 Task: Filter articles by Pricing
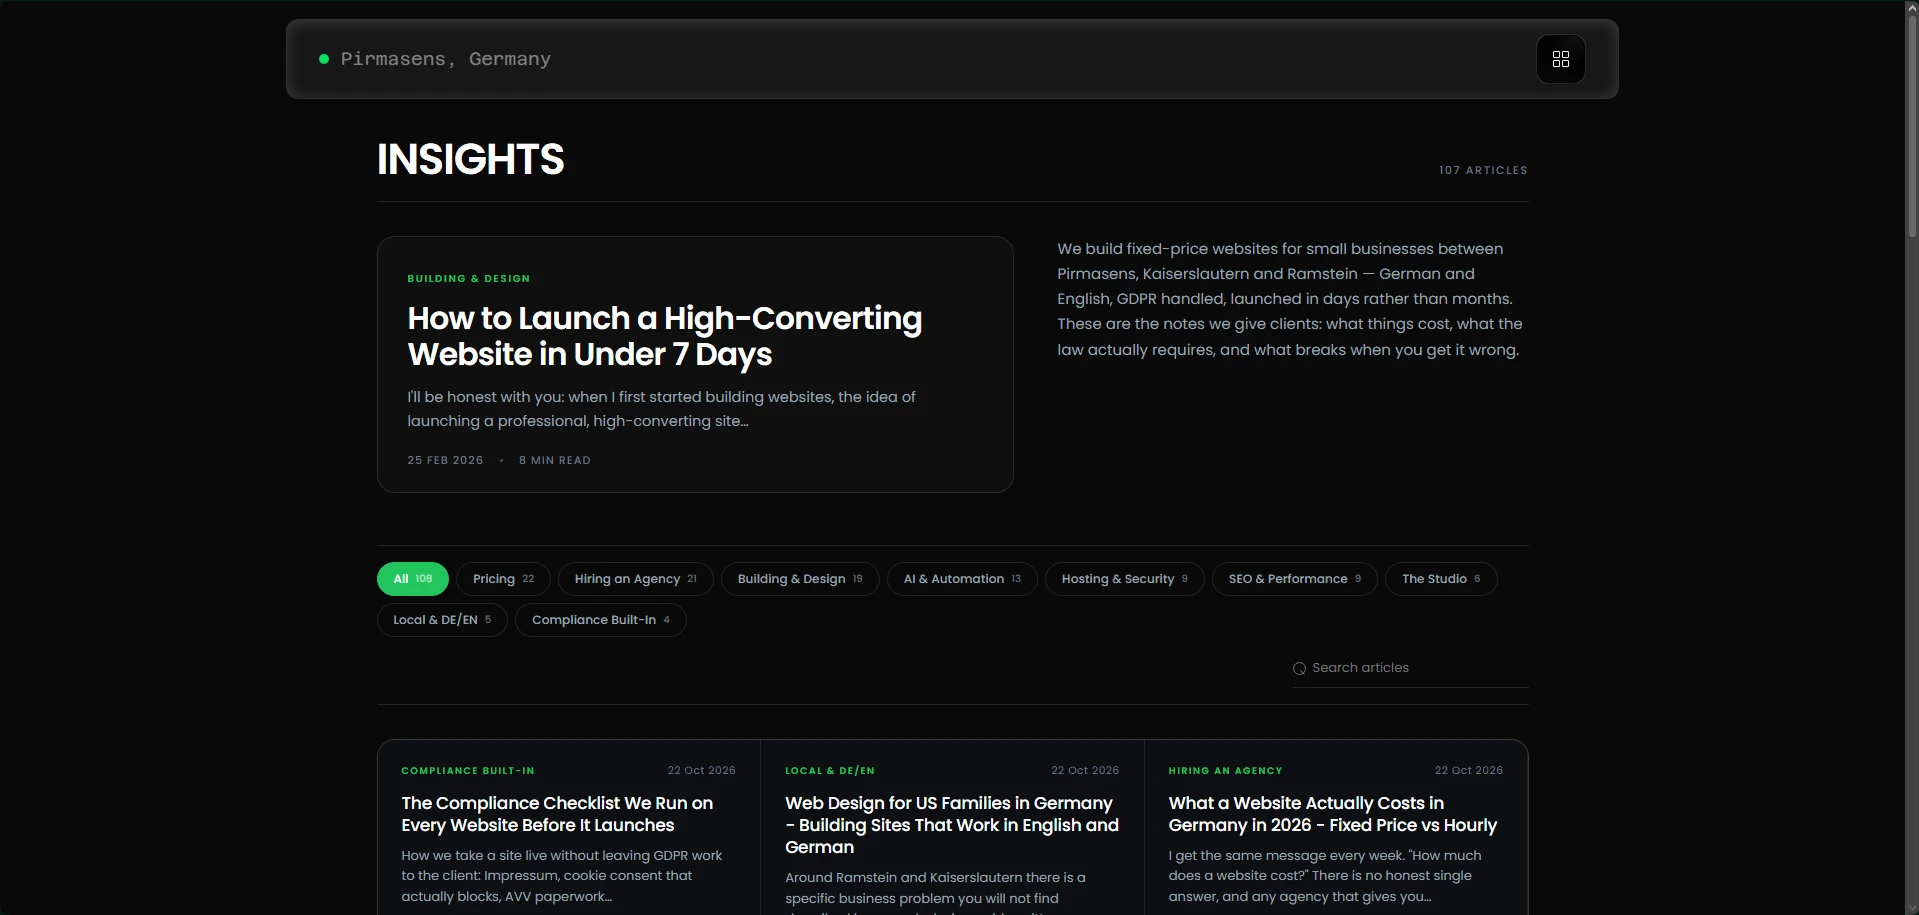click(503, 579)
